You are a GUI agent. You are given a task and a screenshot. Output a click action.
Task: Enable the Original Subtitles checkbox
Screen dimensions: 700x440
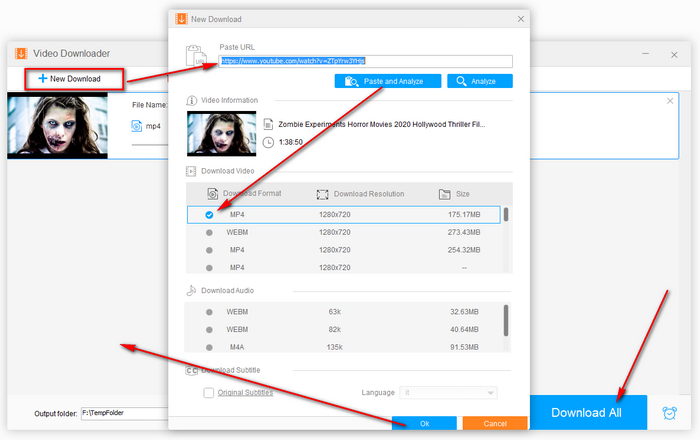tap(208, 393)
